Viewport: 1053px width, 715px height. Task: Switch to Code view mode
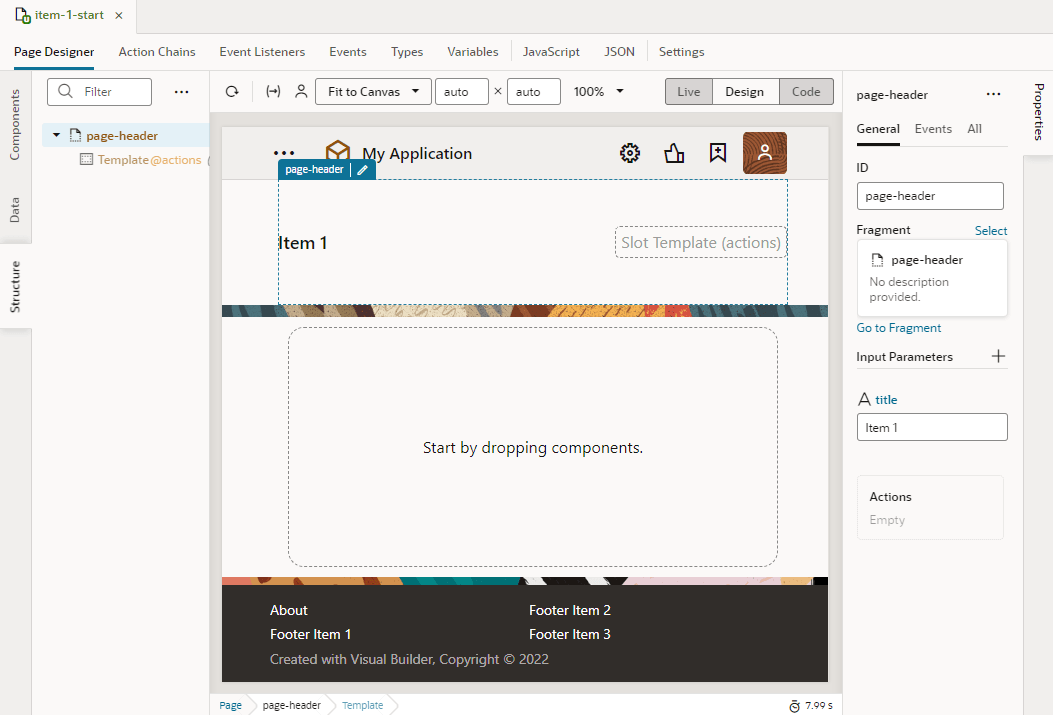coord(806,91)
